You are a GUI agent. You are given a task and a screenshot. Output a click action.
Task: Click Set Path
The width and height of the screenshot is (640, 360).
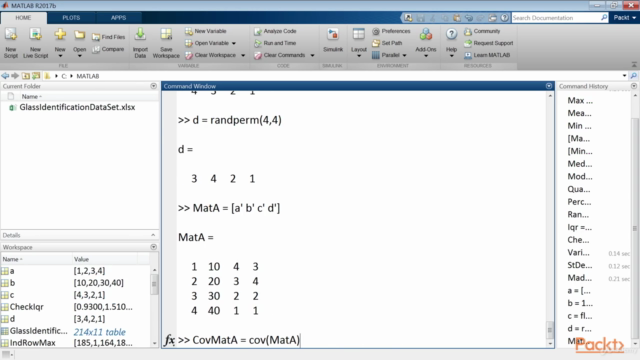[x=387, y=43]
